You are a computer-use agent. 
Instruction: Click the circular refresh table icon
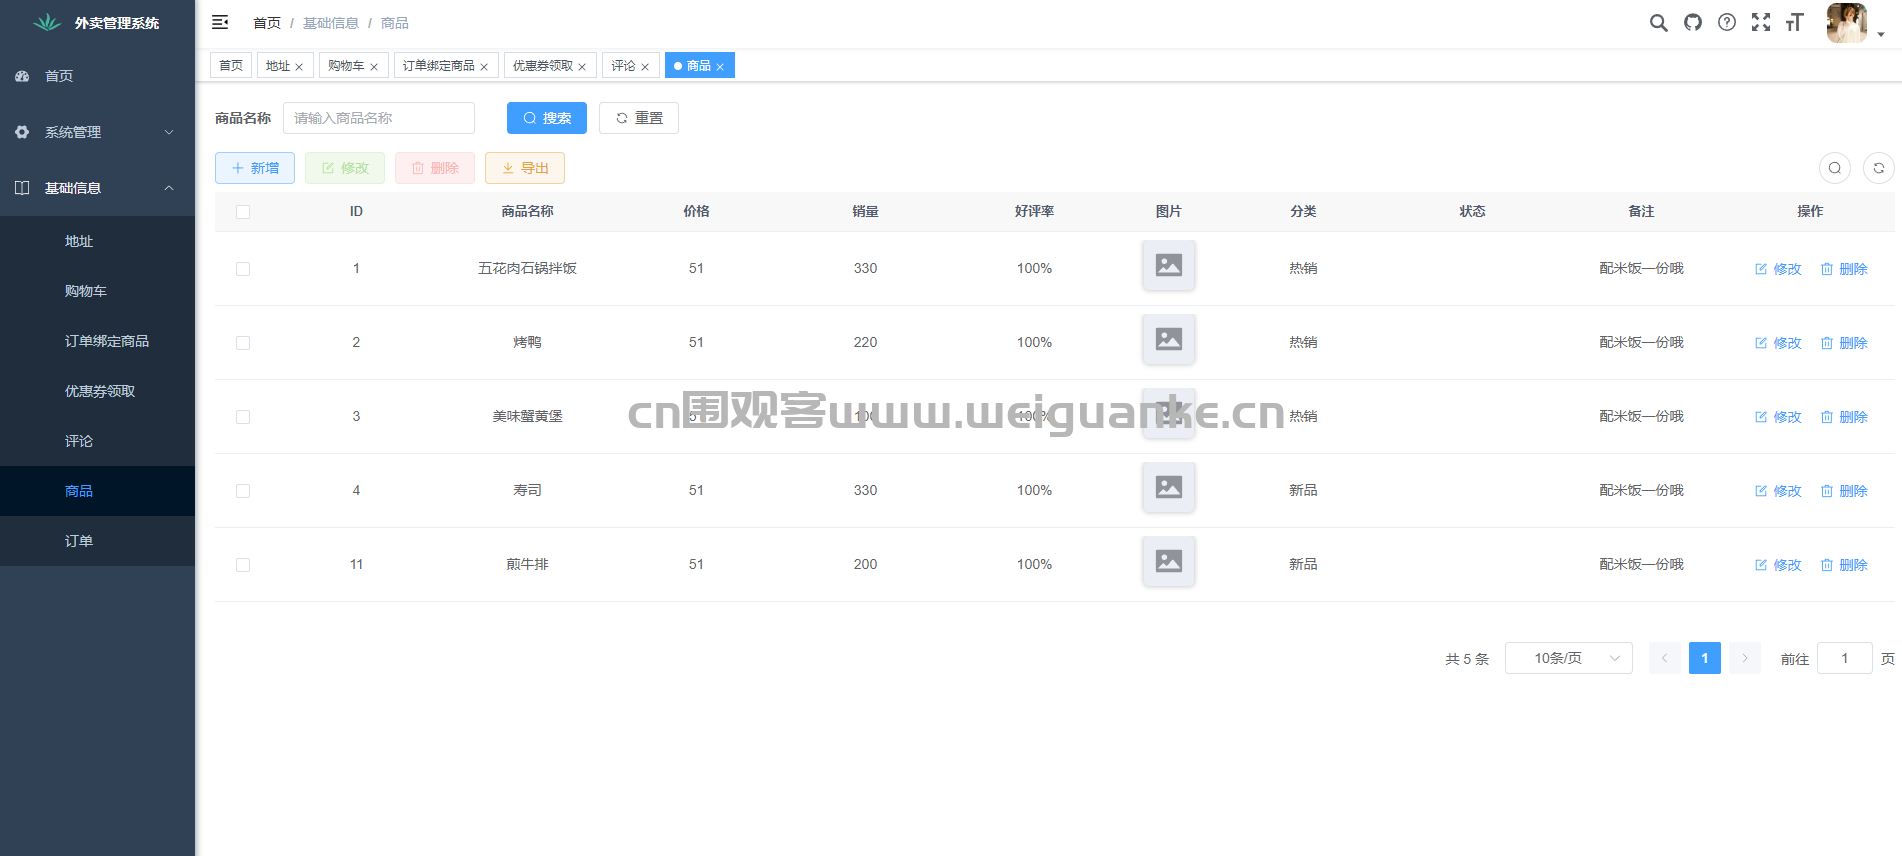pyautogui.click(x=1878, y=168)
